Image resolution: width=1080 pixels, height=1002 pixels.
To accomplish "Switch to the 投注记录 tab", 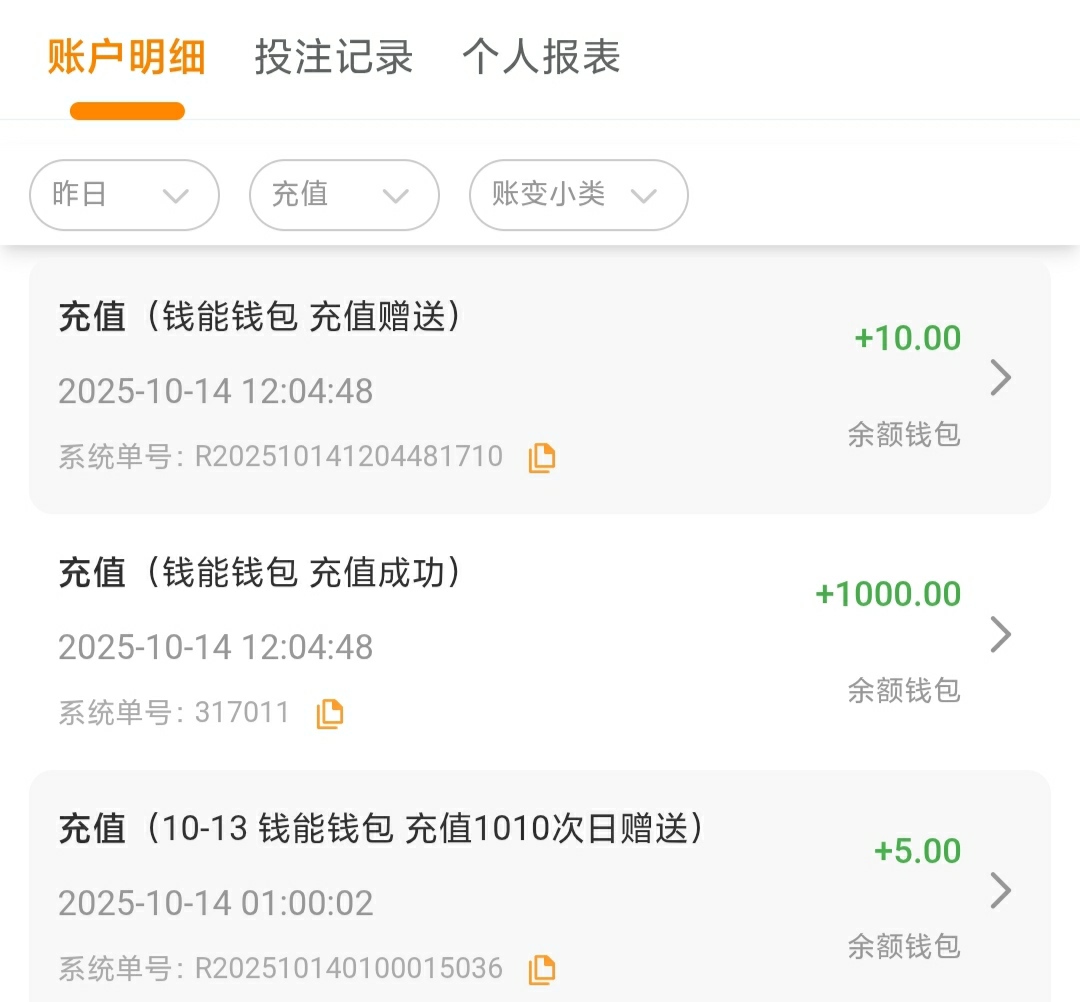I will [334, 58].
